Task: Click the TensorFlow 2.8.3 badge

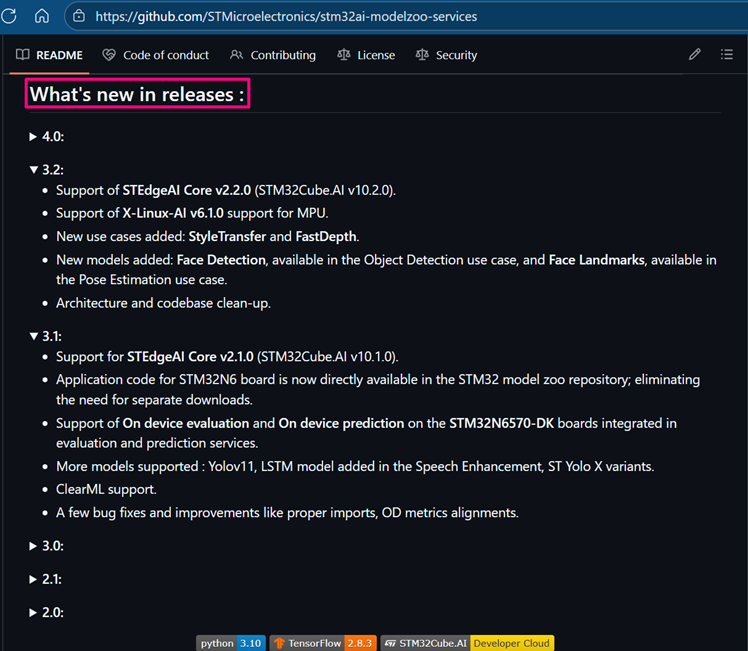Action: pos(323,643)
